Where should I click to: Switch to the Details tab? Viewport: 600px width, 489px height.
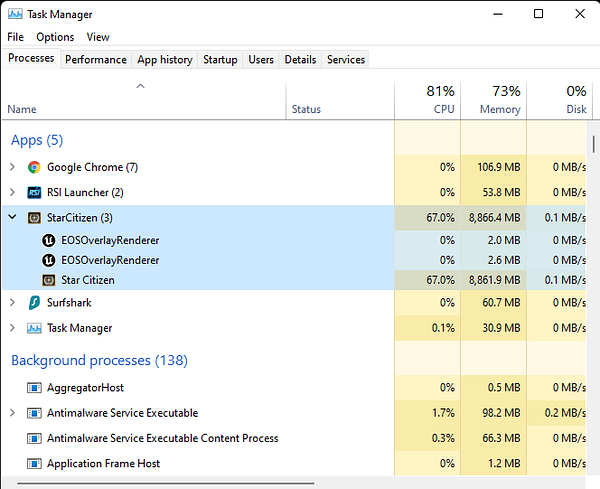(x=300, y=60)
